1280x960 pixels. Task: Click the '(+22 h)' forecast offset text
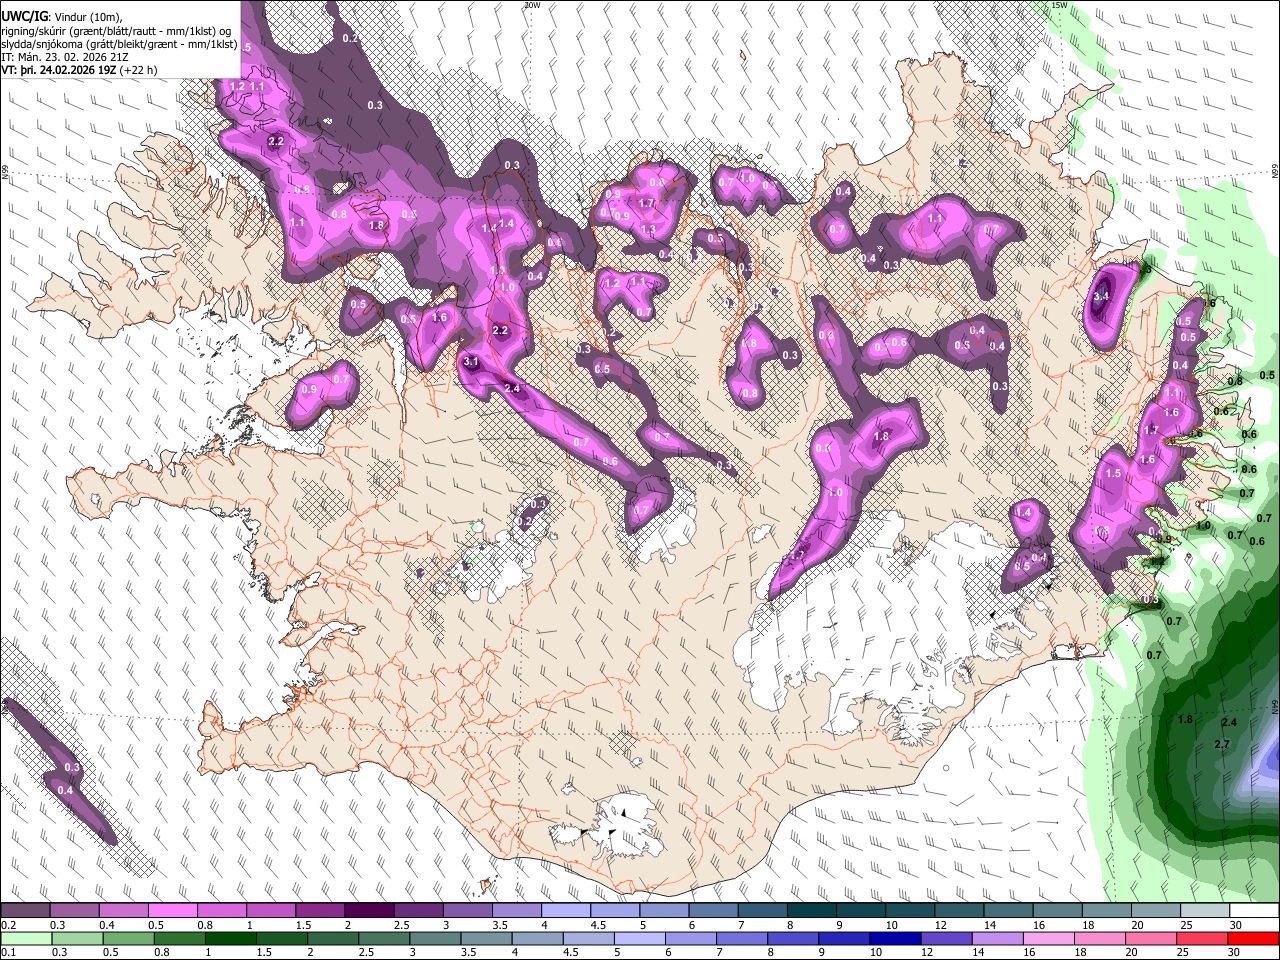tap(137, 71)
